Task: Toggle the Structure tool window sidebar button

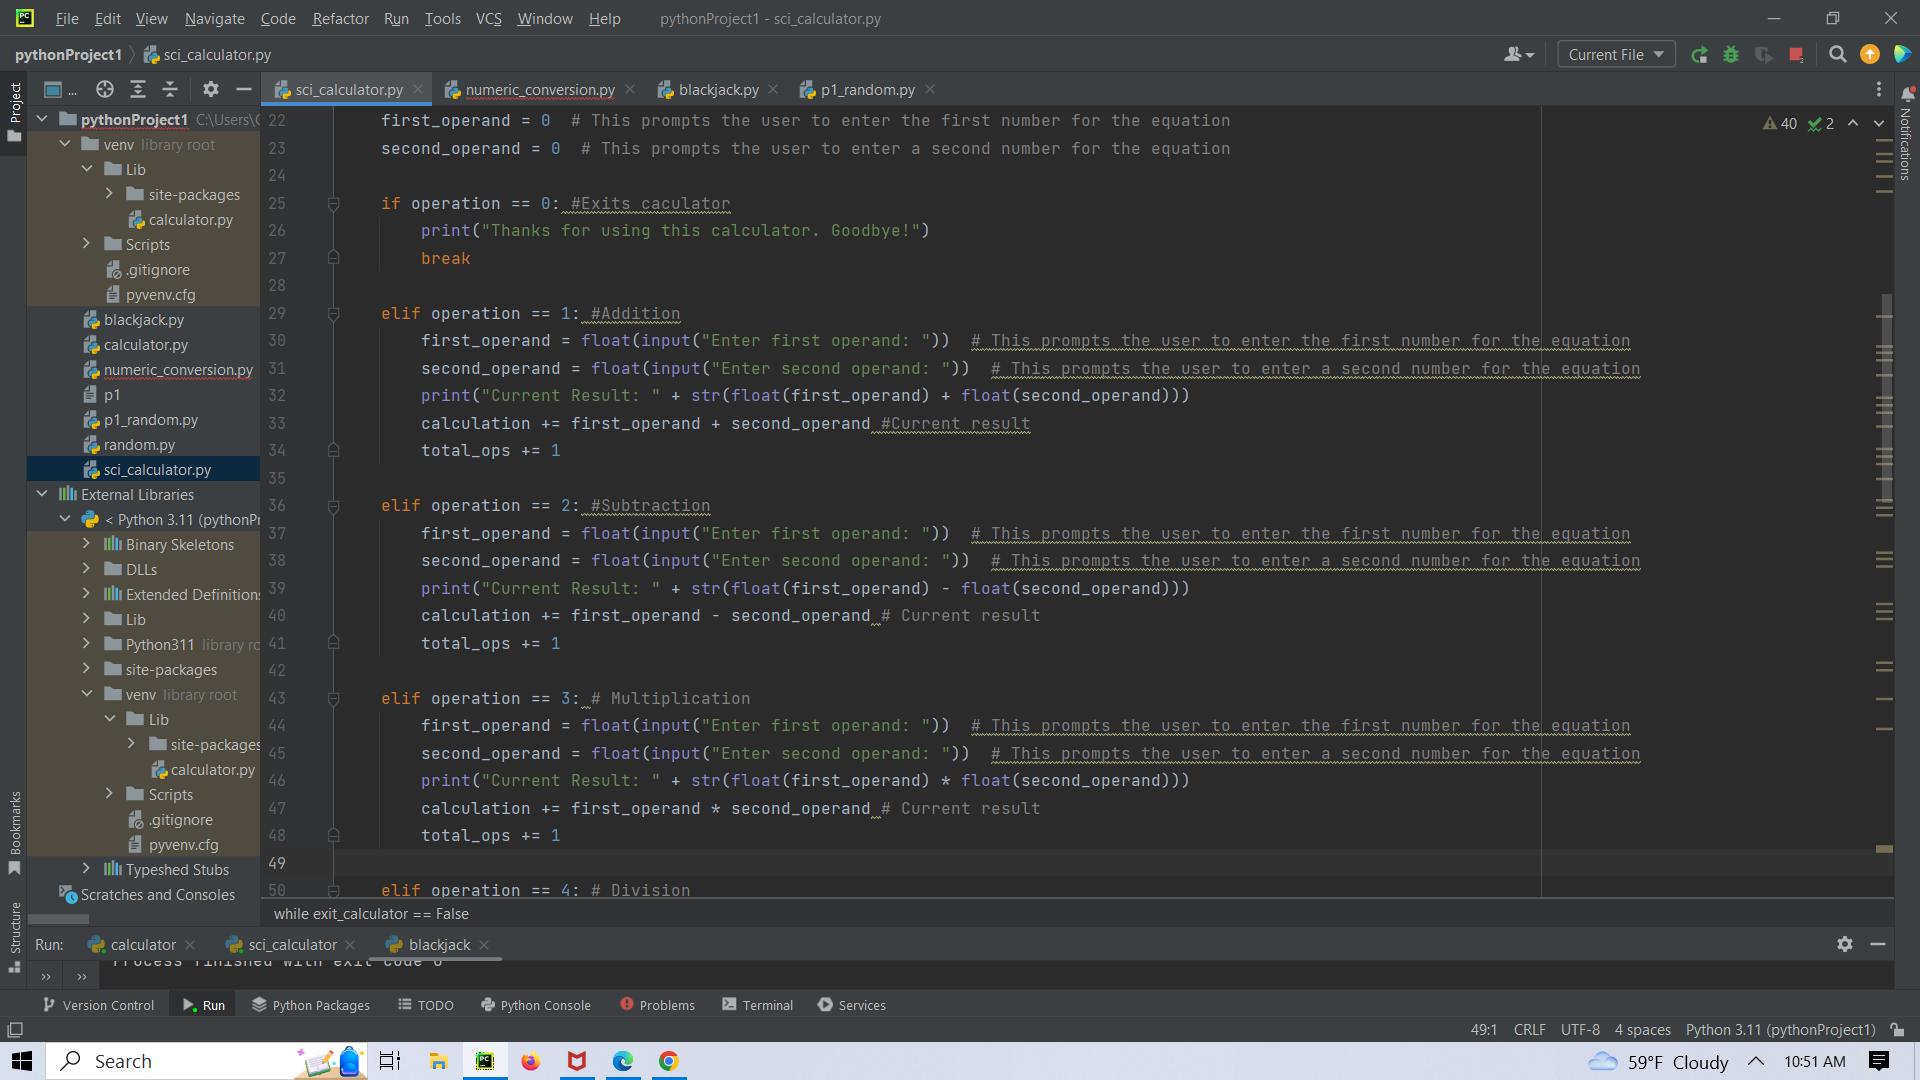Action: pyautogui.click(x=14, y=937)
